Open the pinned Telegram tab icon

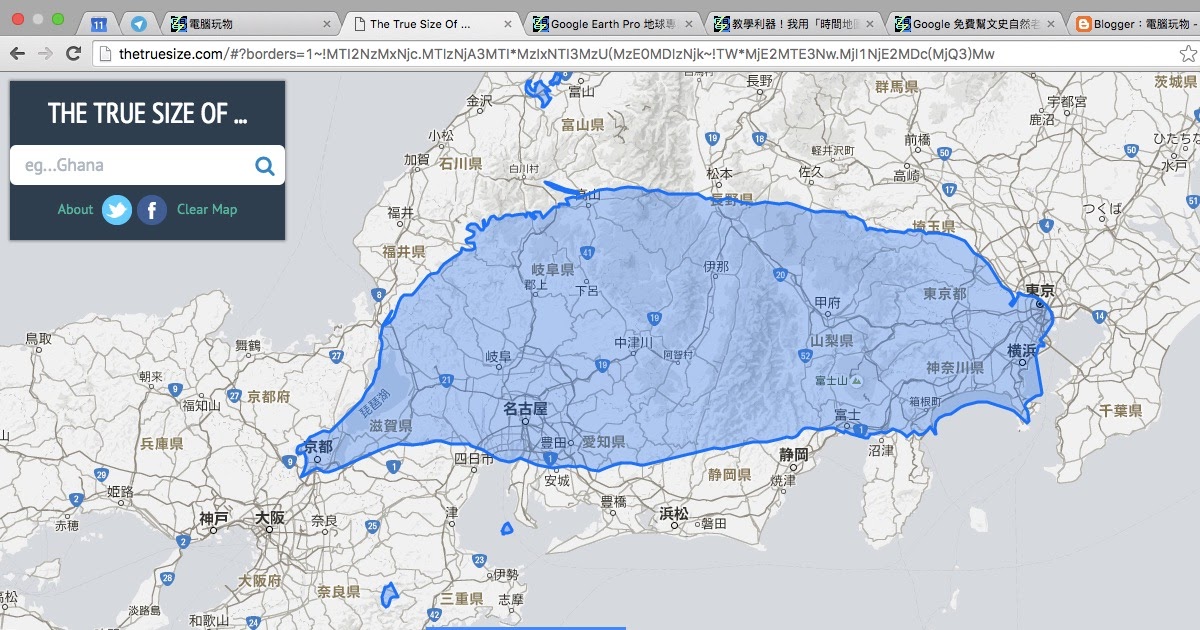[138, 23]
